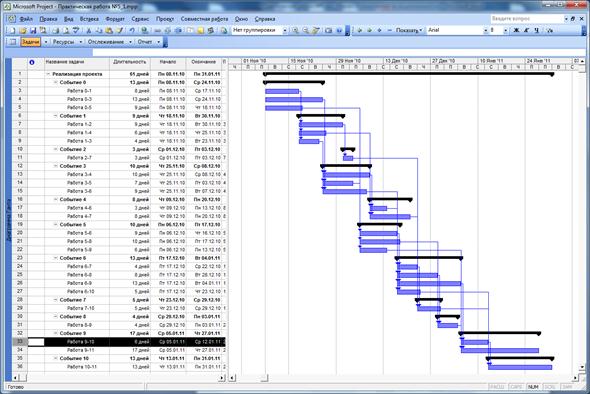Open the Файл menu

pyautogui.click(x=26, y=19)
